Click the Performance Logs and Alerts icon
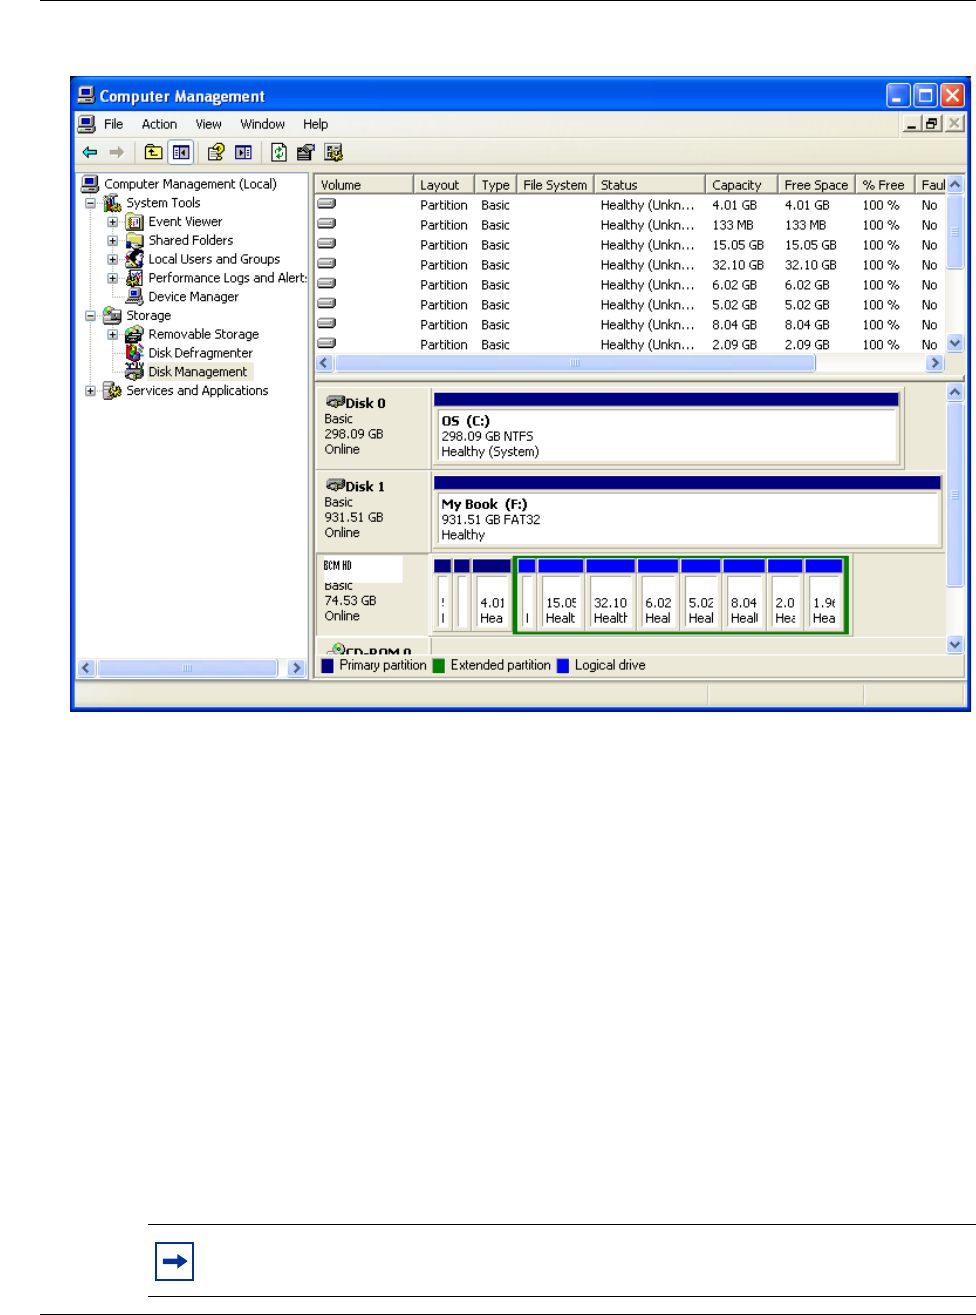 pos(134,278)
